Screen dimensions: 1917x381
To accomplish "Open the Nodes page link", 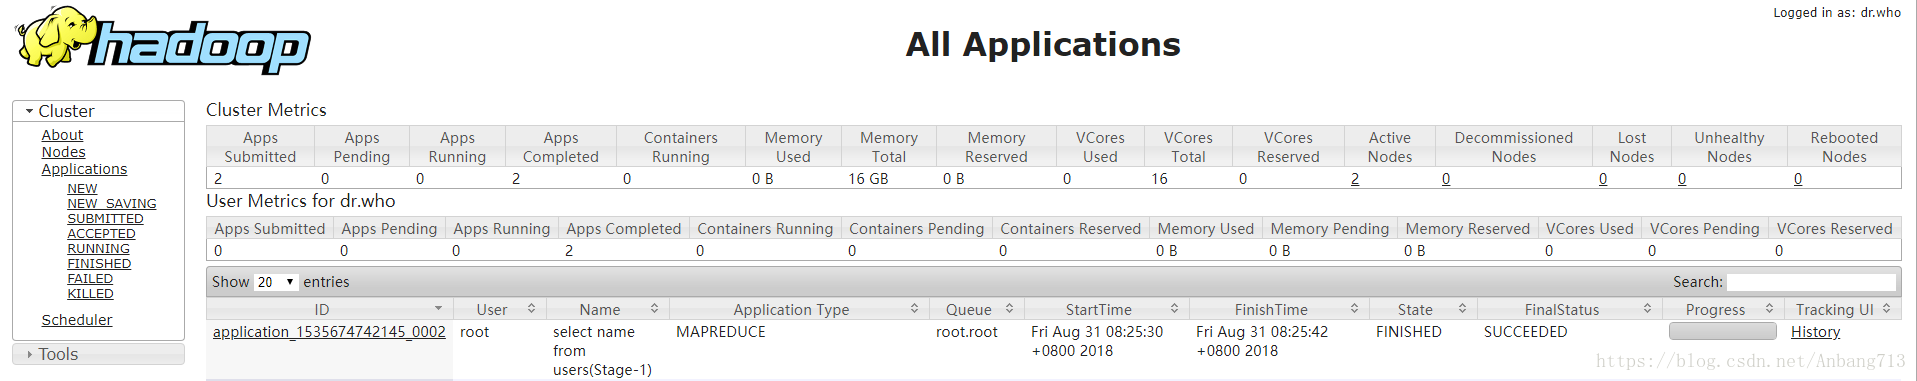I will tap(63, 152).
